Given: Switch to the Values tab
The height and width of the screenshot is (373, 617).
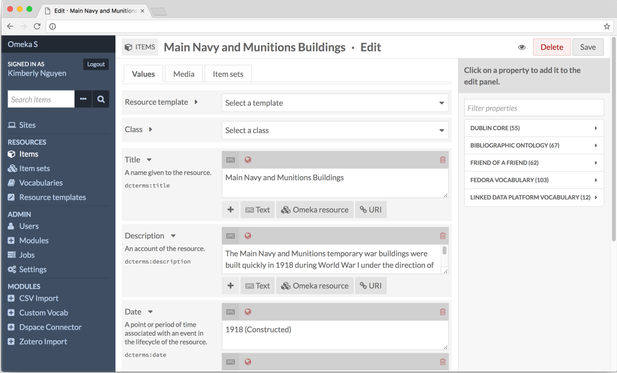Looking at the screenshot, I should [143, 74].
